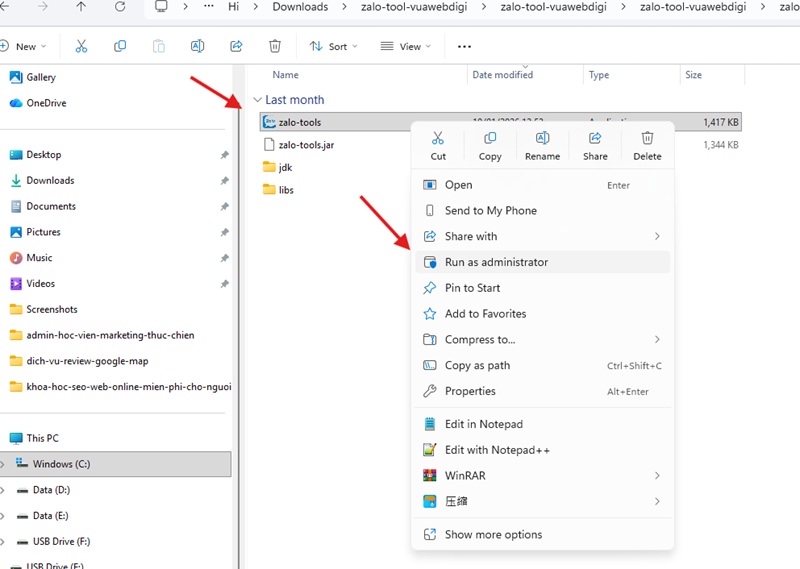This screenshot has width=800, height=569.
Task: Unpin Music using its pin icon
Action: [224, 258]
